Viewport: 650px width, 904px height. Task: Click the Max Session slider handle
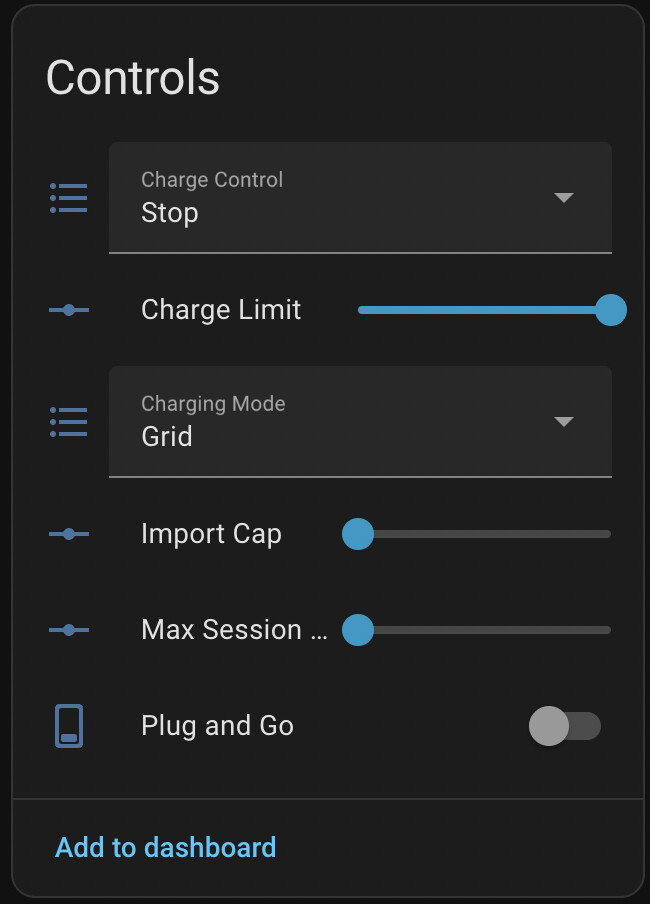pyautogui.click(x=358, y=630)
